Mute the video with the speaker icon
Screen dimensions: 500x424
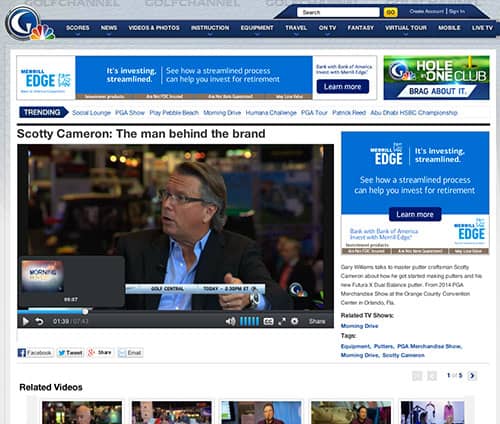[230, 321]
